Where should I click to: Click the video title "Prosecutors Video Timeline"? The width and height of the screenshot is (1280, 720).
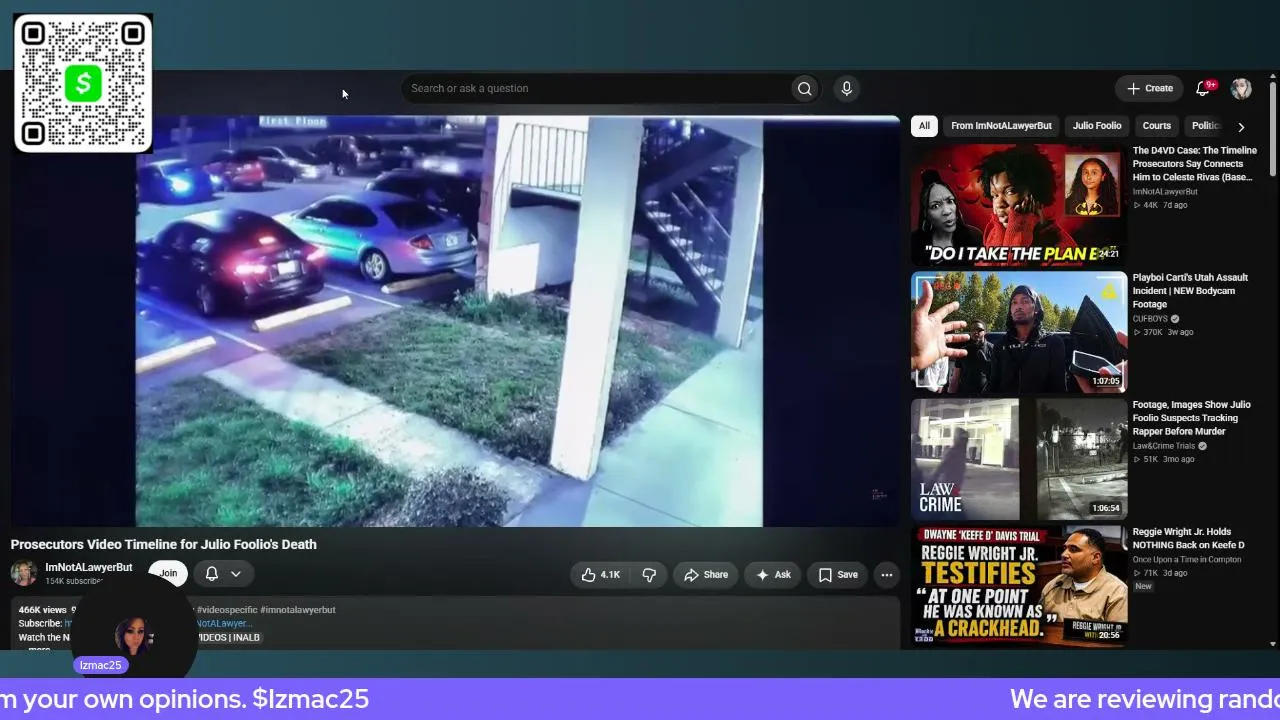[164, 545]
